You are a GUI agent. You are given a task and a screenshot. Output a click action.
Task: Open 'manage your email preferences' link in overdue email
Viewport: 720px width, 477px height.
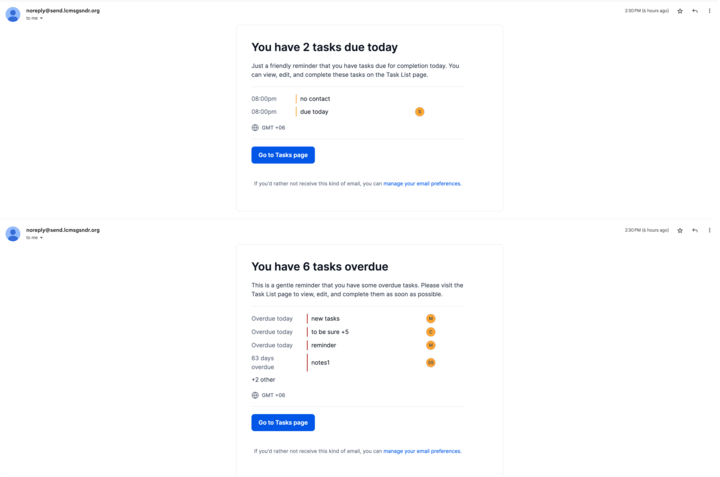(422, 451)
